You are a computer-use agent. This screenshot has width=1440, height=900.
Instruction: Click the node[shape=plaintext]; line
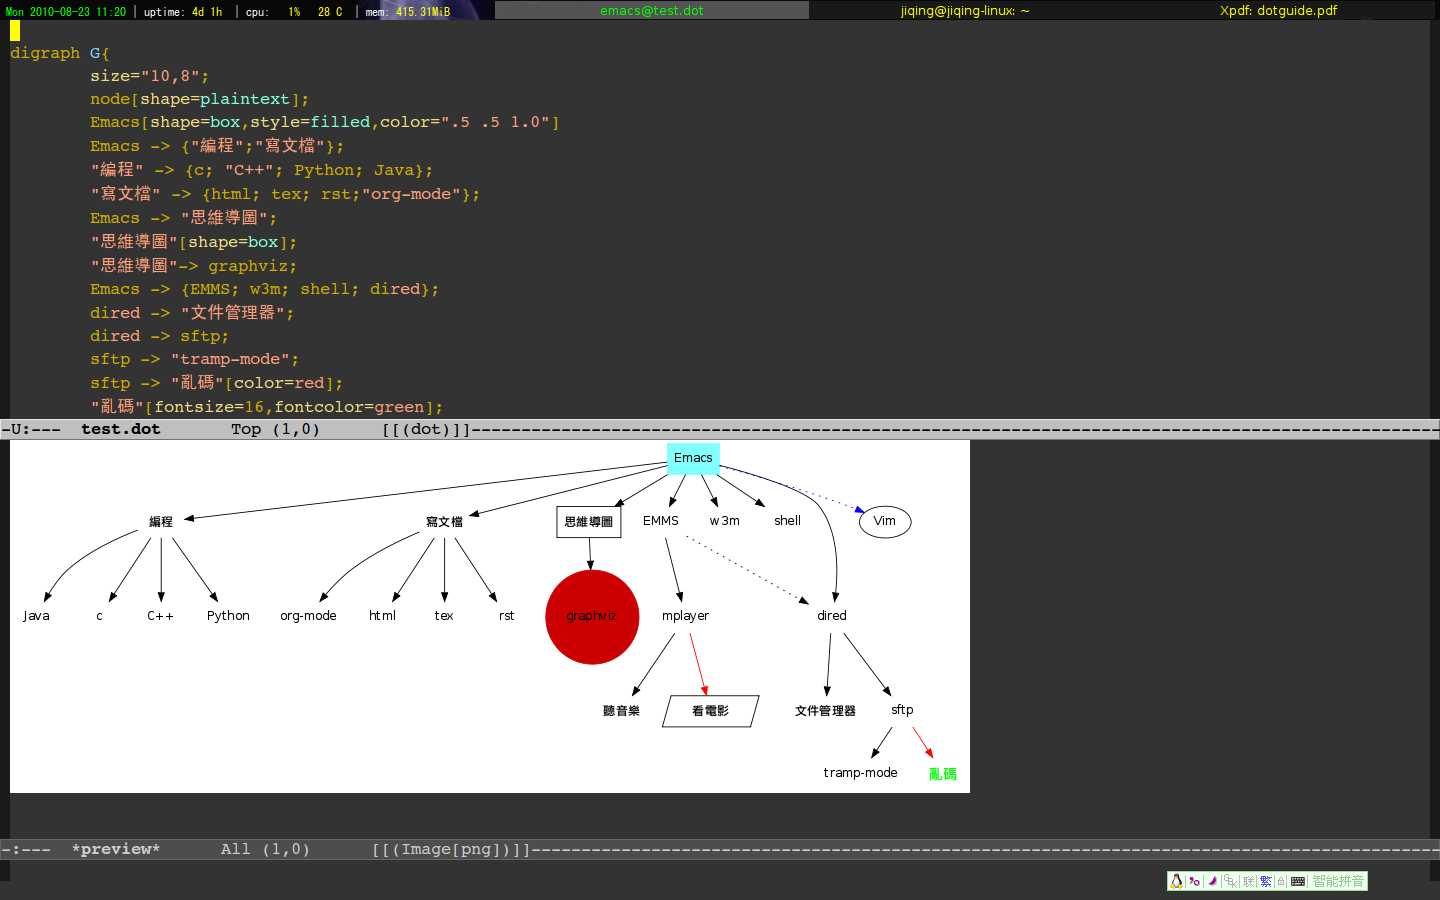[x=200, y=99]
